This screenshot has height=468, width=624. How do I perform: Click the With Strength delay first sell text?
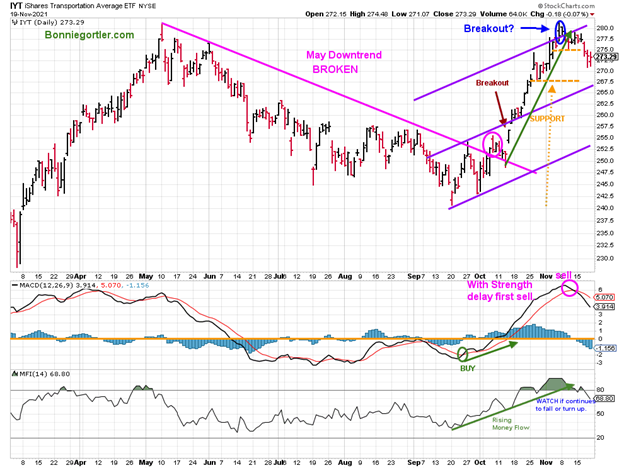(x=503, y=300)
